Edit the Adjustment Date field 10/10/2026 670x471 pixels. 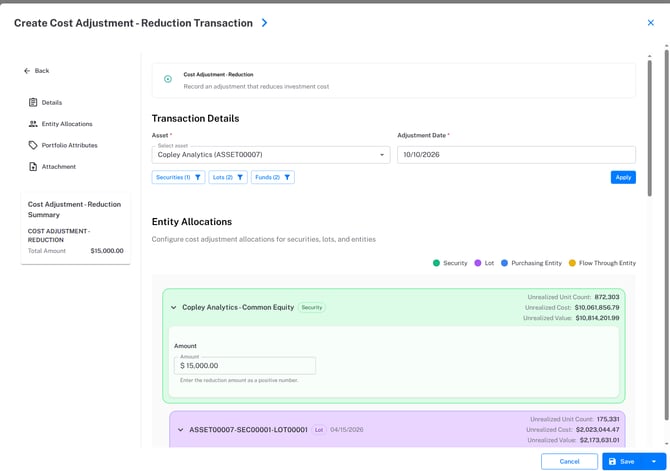tap(516, 155)
